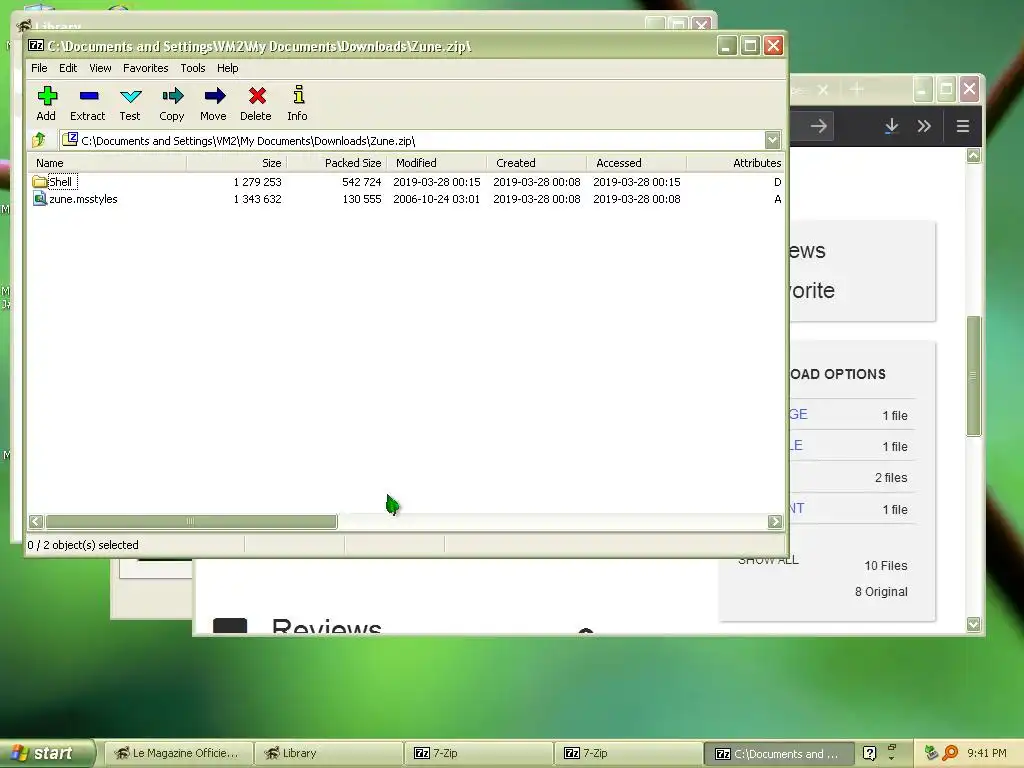Click the 7-Zip title bar icon
This screenshot has width=1024, height=768.
pos(36,46)
